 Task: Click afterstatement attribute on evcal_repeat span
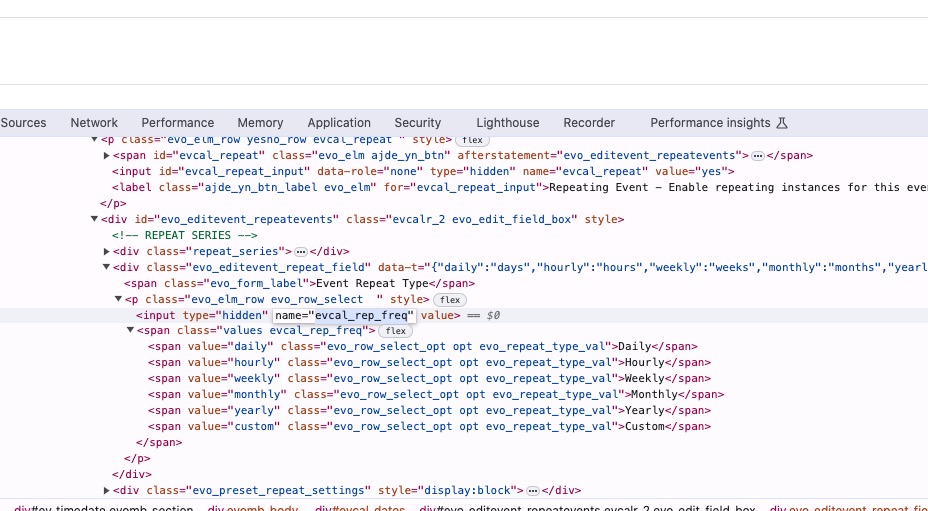point(600,155)
